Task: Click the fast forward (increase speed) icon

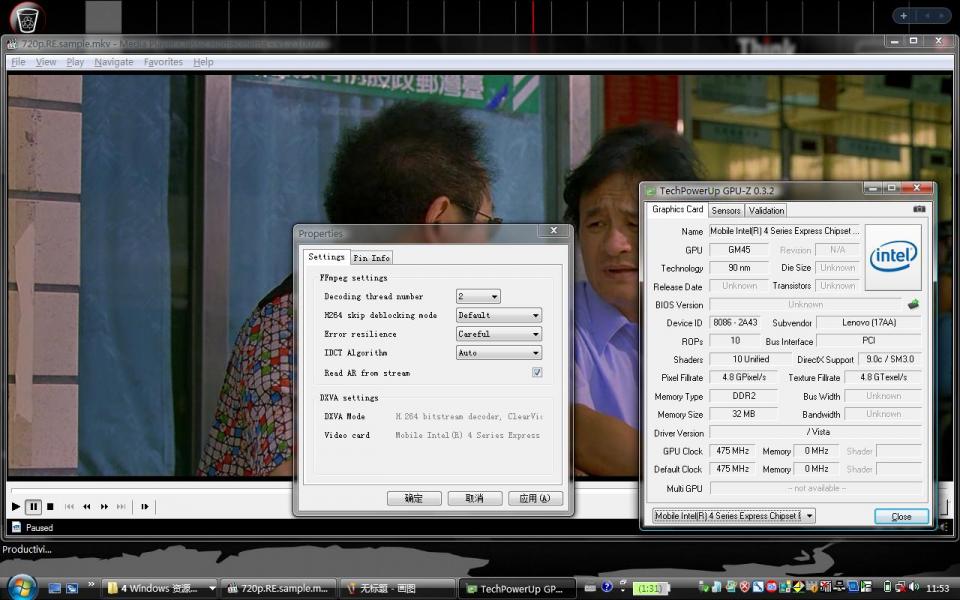Action: pyautogui.click(x=104, y=507)
